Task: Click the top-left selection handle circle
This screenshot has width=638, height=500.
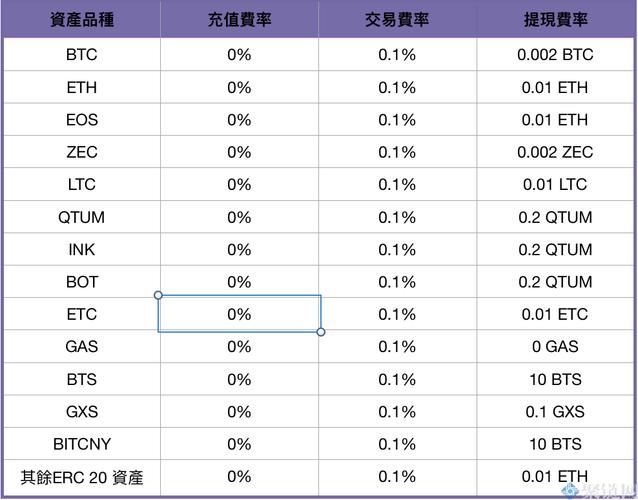Action: coord(158,295)
